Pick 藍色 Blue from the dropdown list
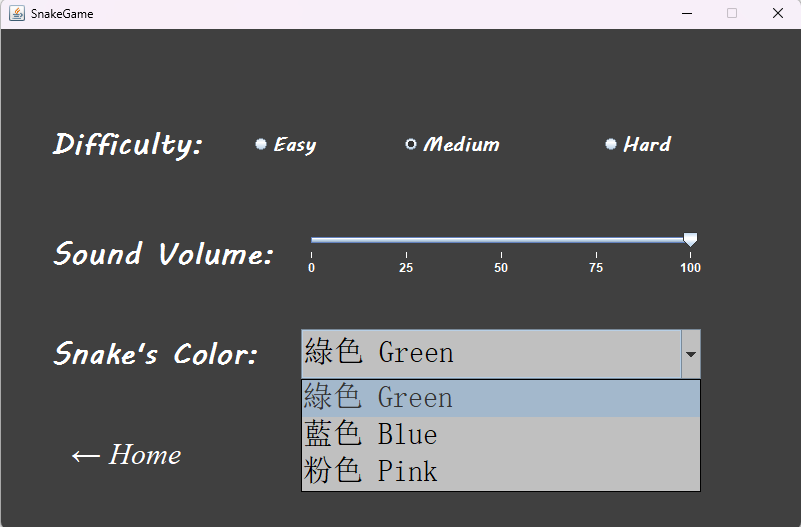 501,435
